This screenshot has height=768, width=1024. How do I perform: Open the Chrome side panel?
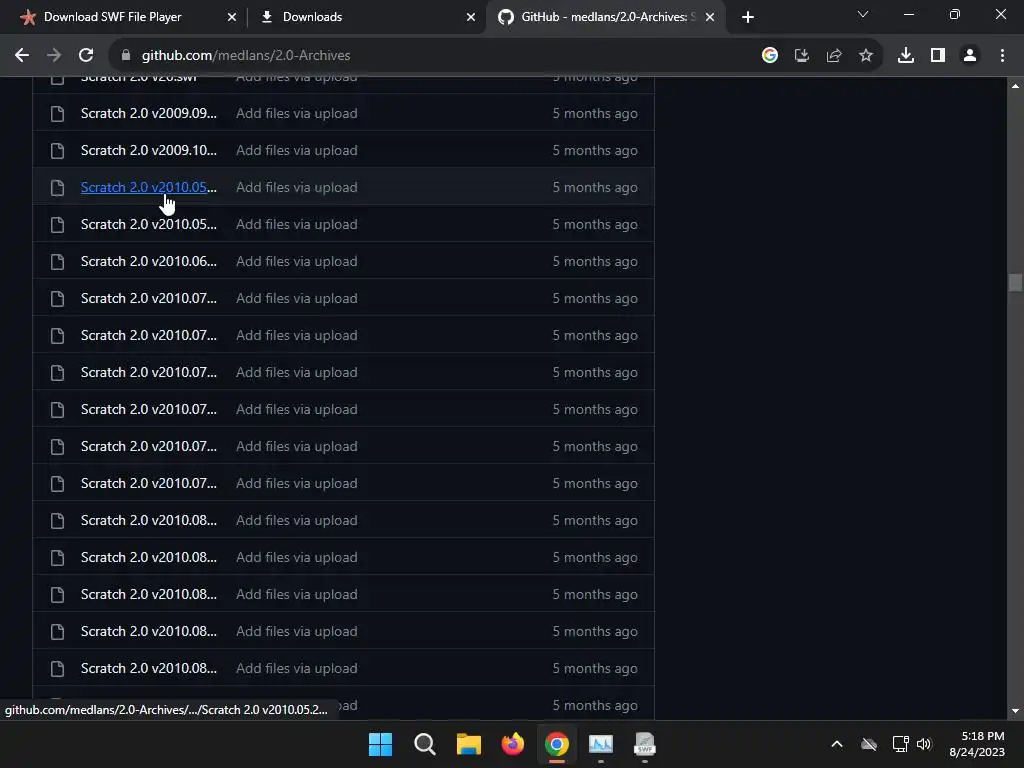pyautogui.click(x=938, y=56)
